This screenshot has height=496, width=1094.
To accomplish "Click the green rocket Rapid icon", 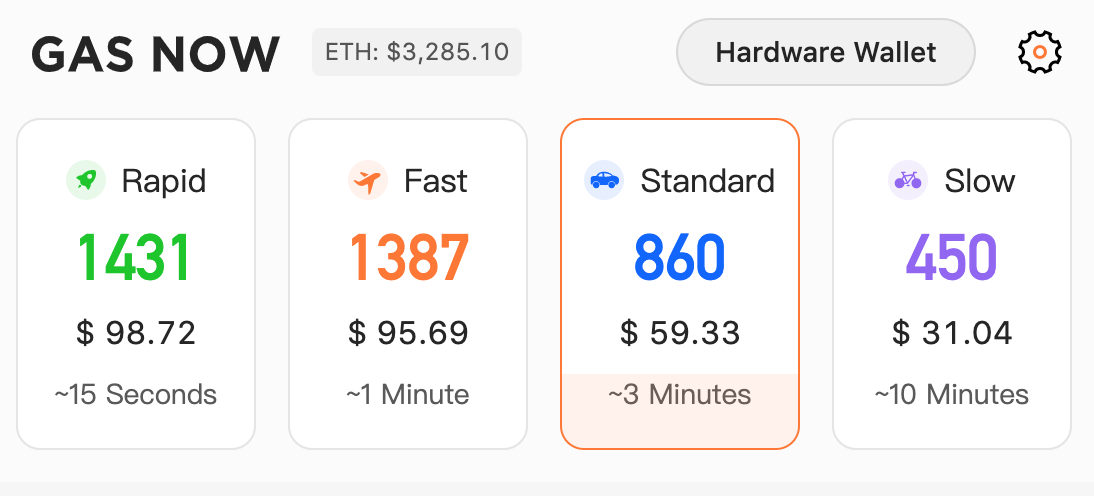I will (86, 181).
